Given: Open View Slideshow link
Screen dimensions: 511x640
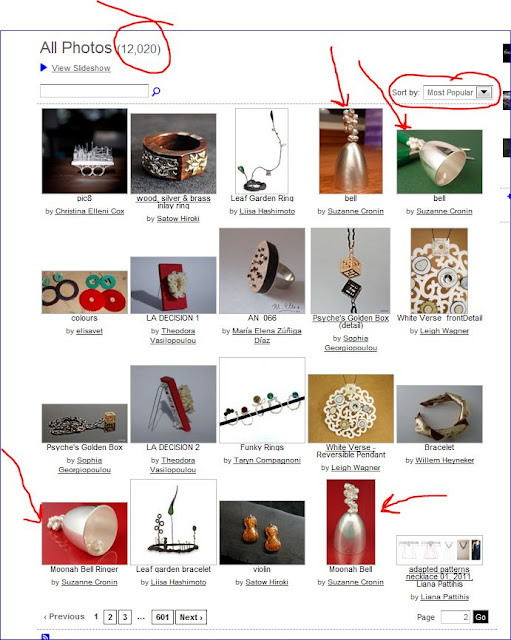Looking at the screenshot, I should (x=81, y=68).
